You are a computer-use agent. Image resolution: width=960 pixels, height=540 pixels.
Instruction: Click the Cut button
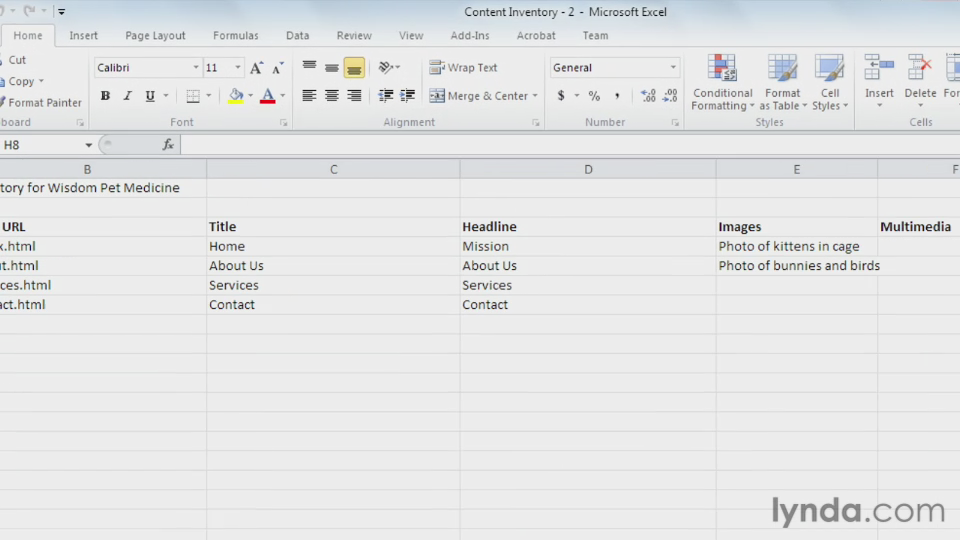coord(17,60)
